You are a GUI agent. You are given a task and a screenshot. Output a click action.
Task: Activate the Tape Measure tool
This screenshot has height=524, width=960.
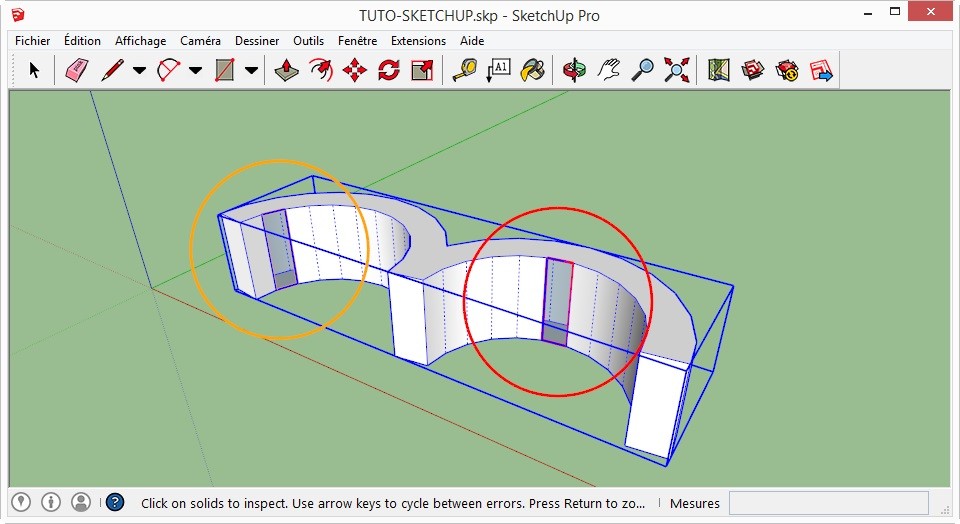point(466,70)
